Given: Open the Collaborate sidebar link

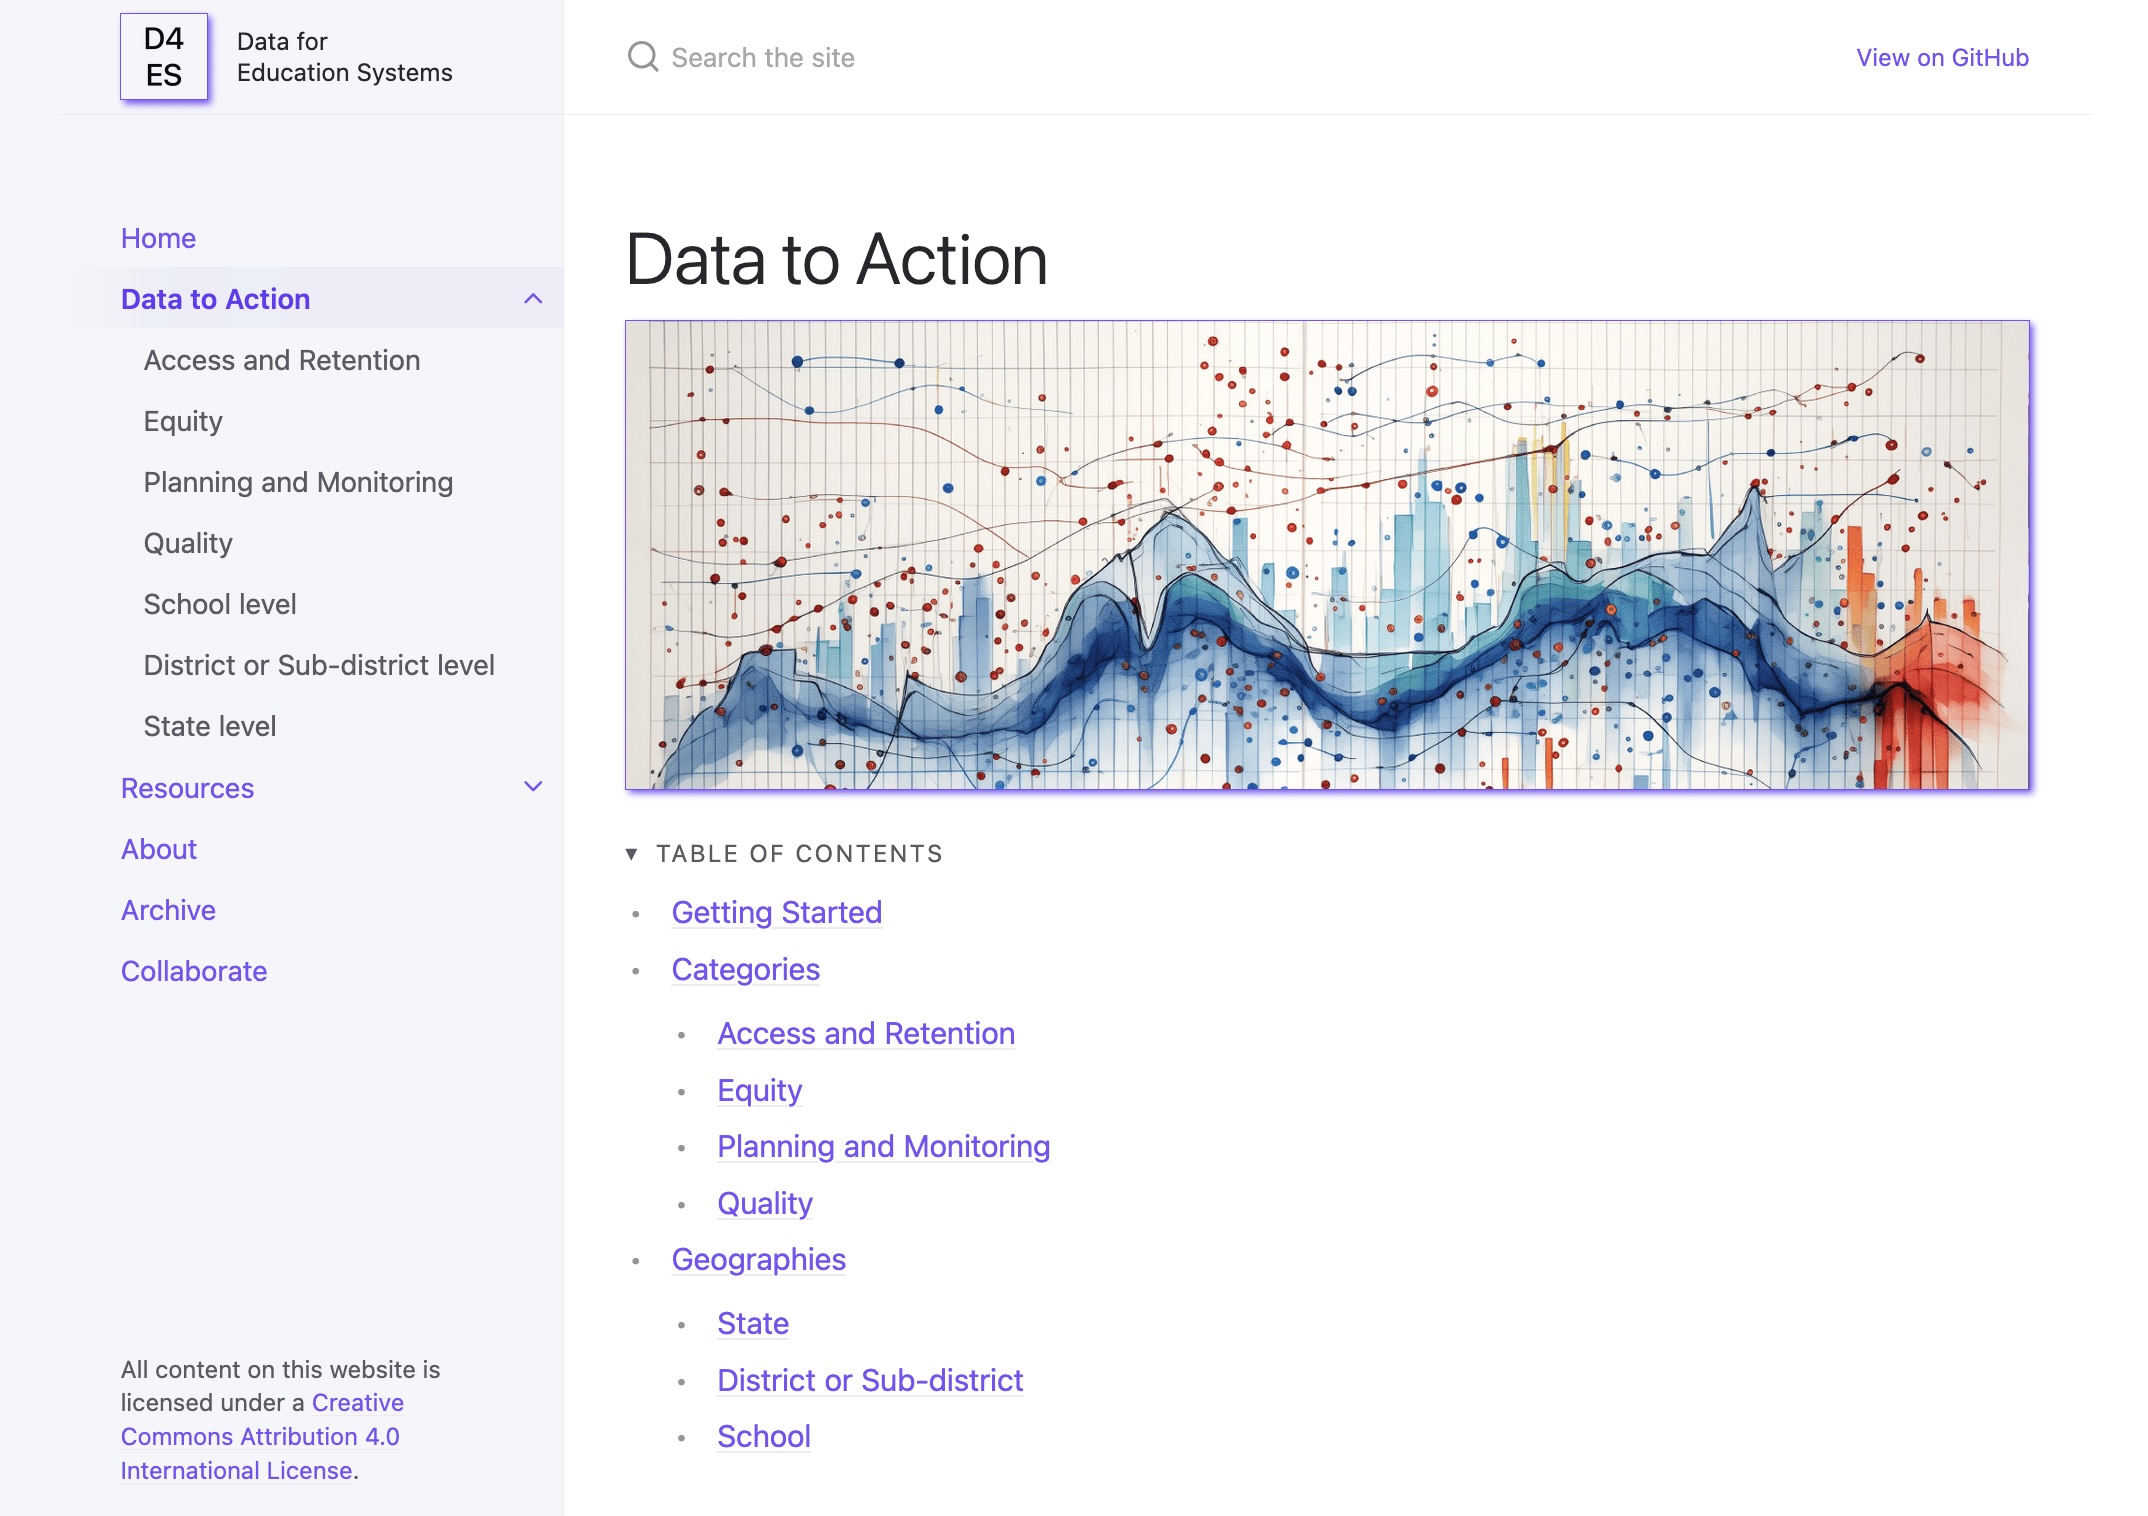Looking at the screenshot, I should [x=194, y=971].
